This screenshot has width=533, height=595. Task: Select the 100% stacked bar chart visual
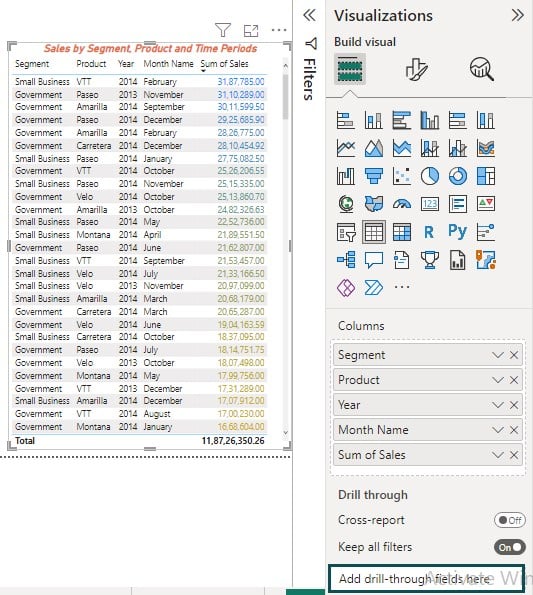[x=458, y=120]
